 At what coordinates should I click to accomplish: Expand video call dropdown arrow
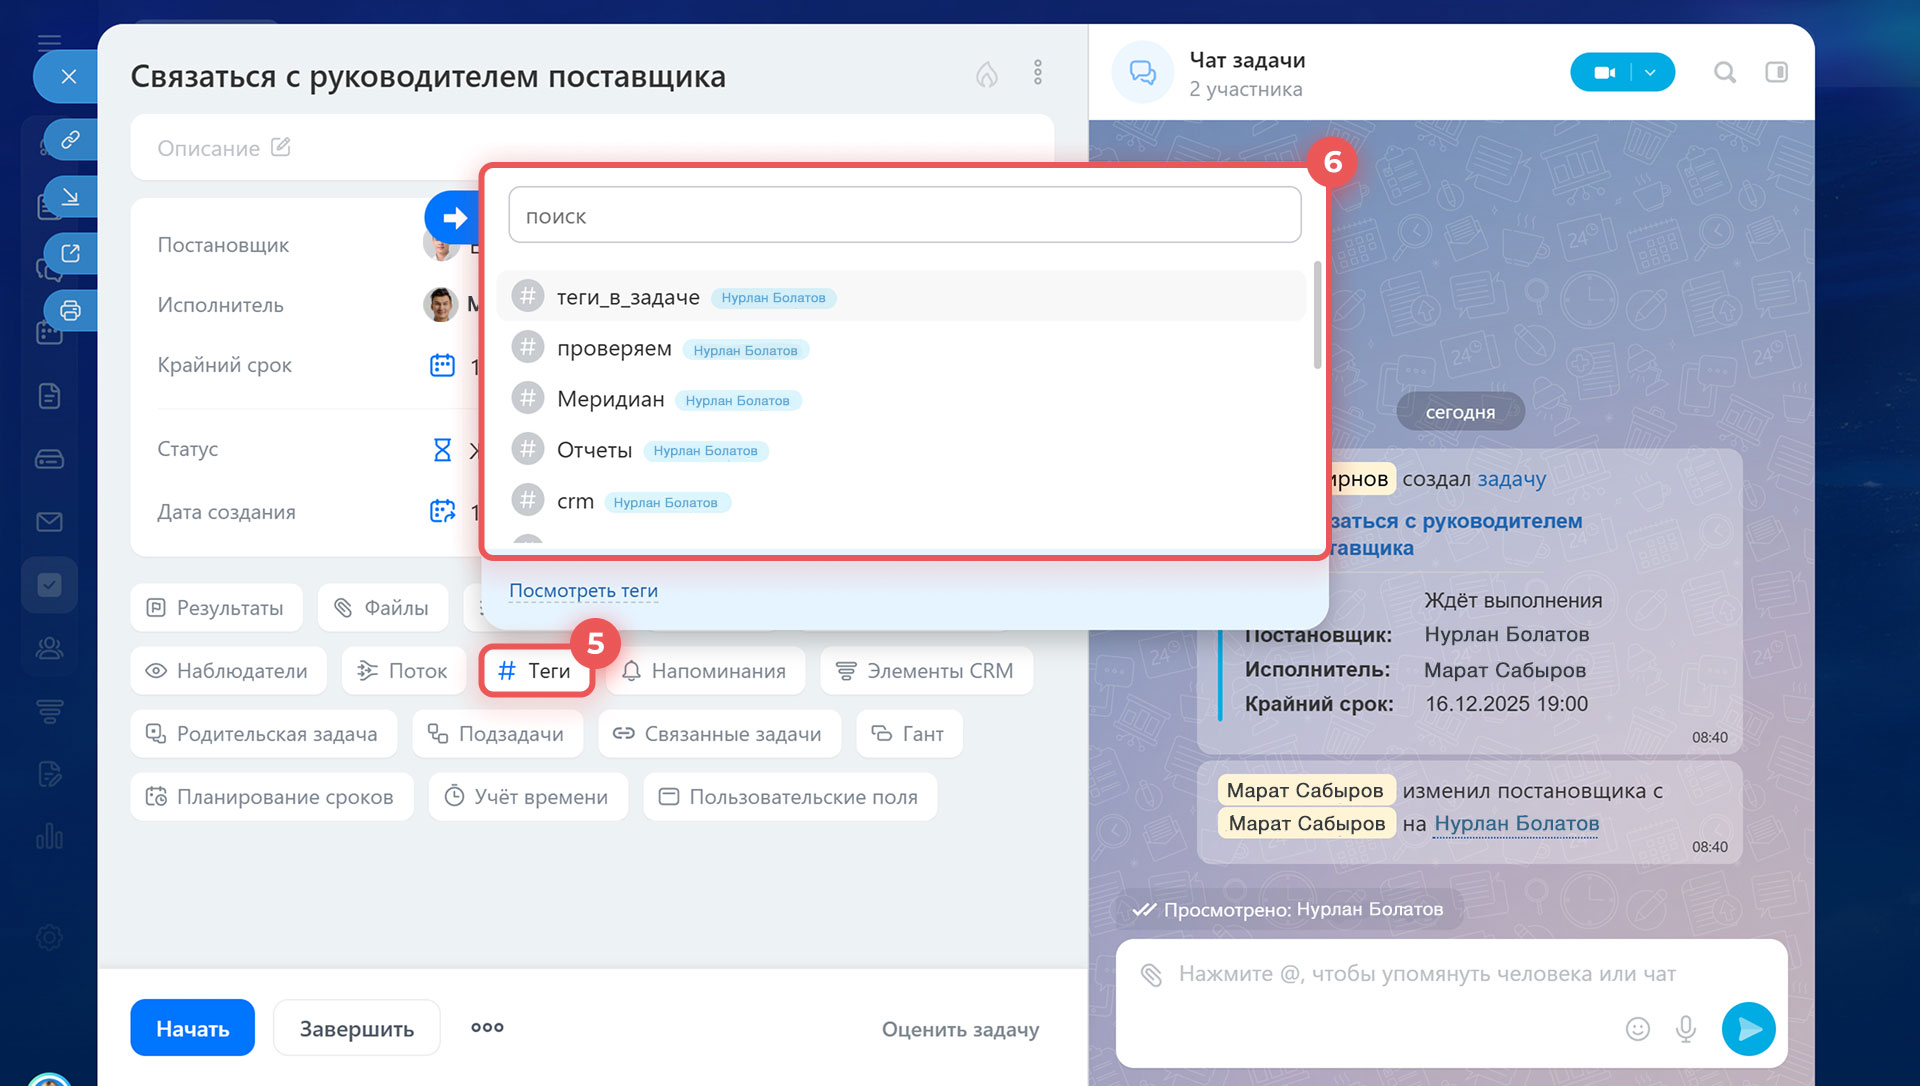pyautogui.click(x=1651, y=72)
